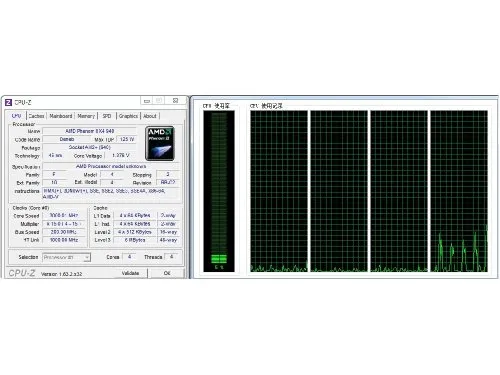Click the CPU-Z app icon in title bar
Screen dimensions: 500x375
[x=9, y=102]
